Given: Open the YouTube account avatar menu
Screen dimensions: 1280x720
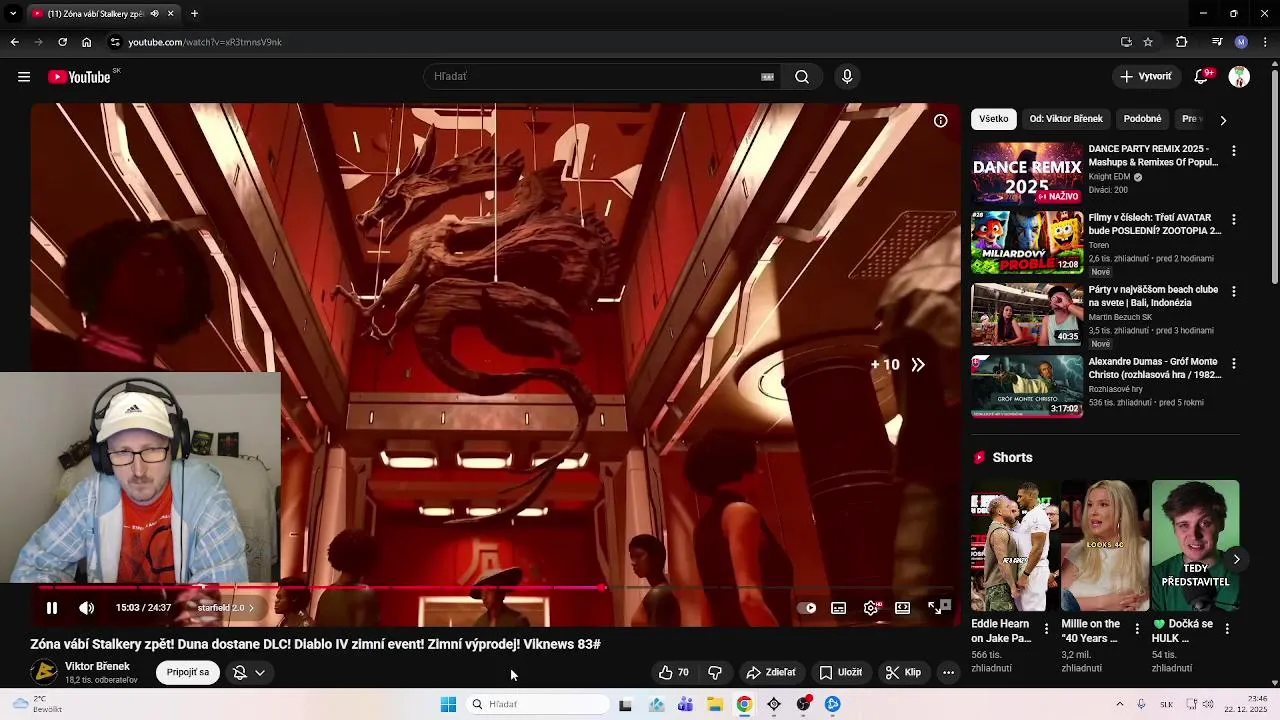Looking at the screenshot, I should 1239,77.
